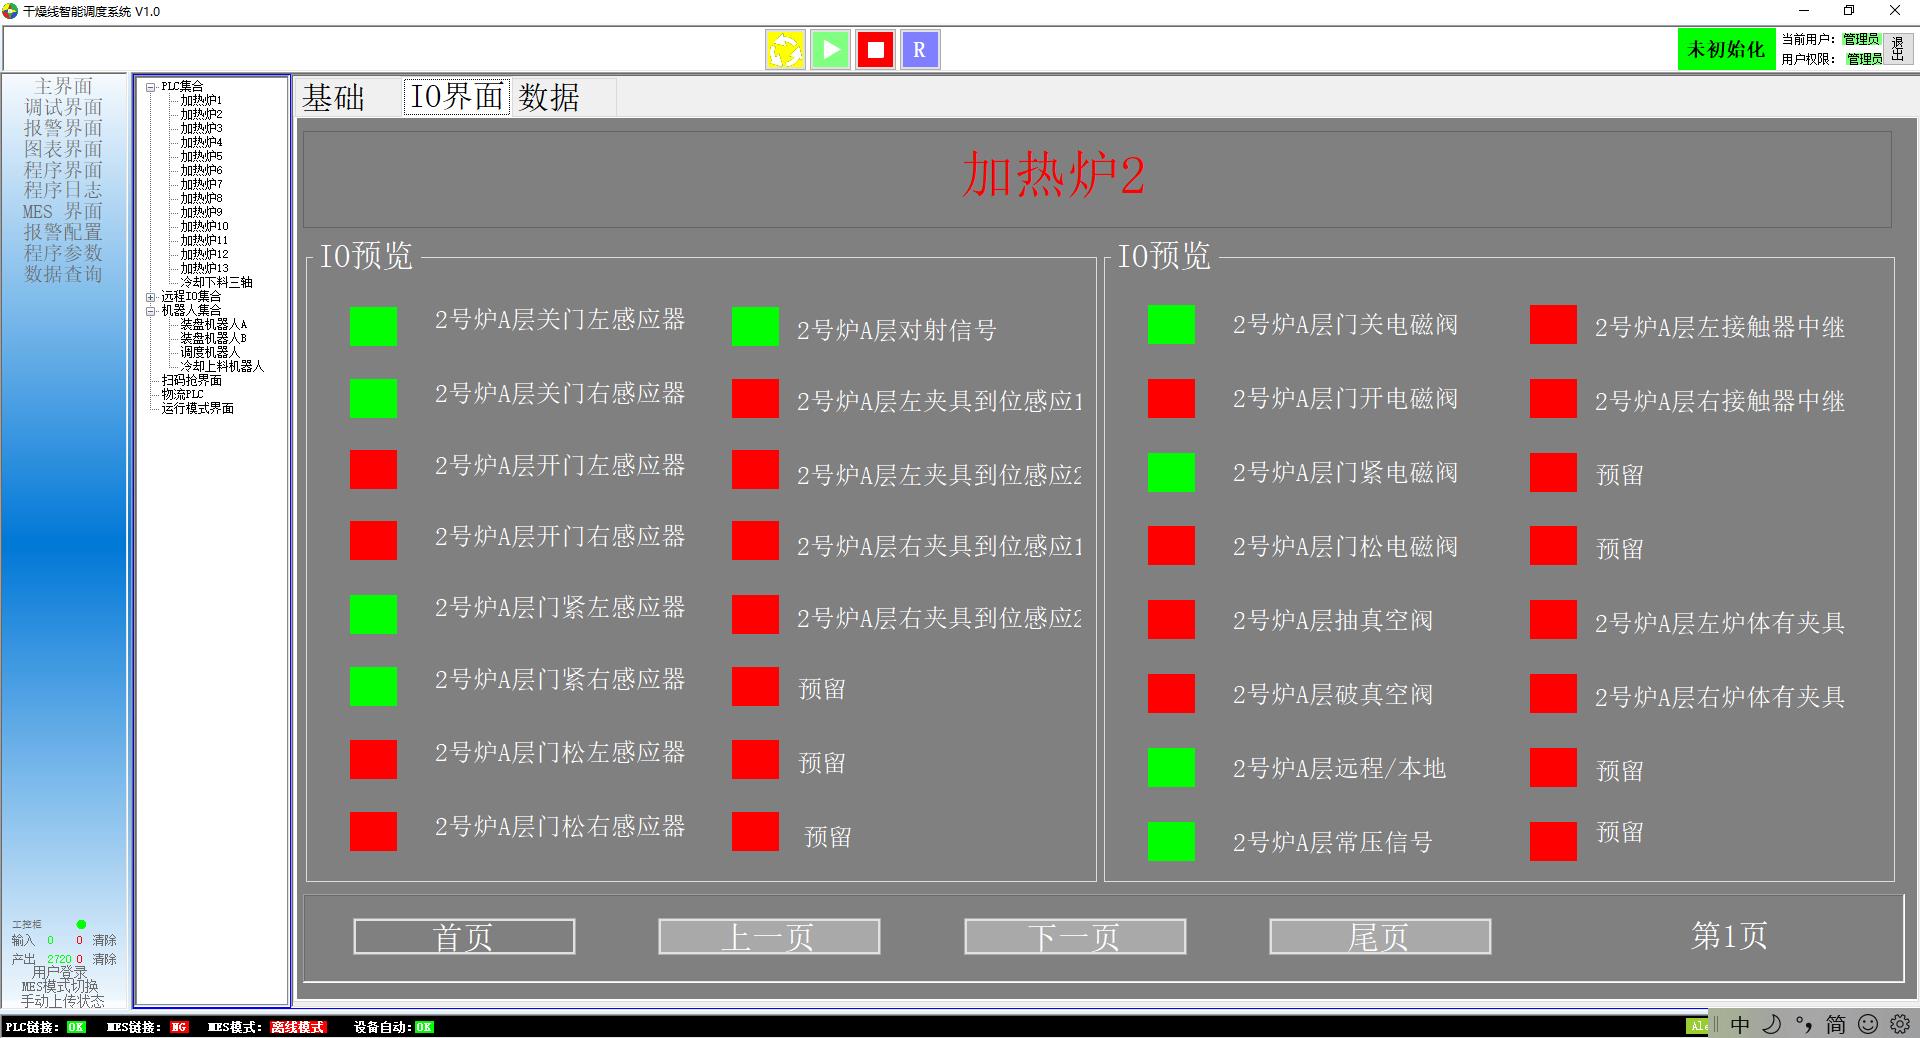
Task: Click the 手动上传状态 link
Action: (62, 1000)
